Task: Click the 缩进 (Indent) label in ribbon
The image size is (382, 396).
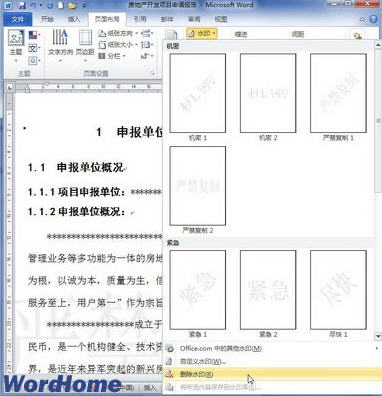Action: tap(241, 34)
